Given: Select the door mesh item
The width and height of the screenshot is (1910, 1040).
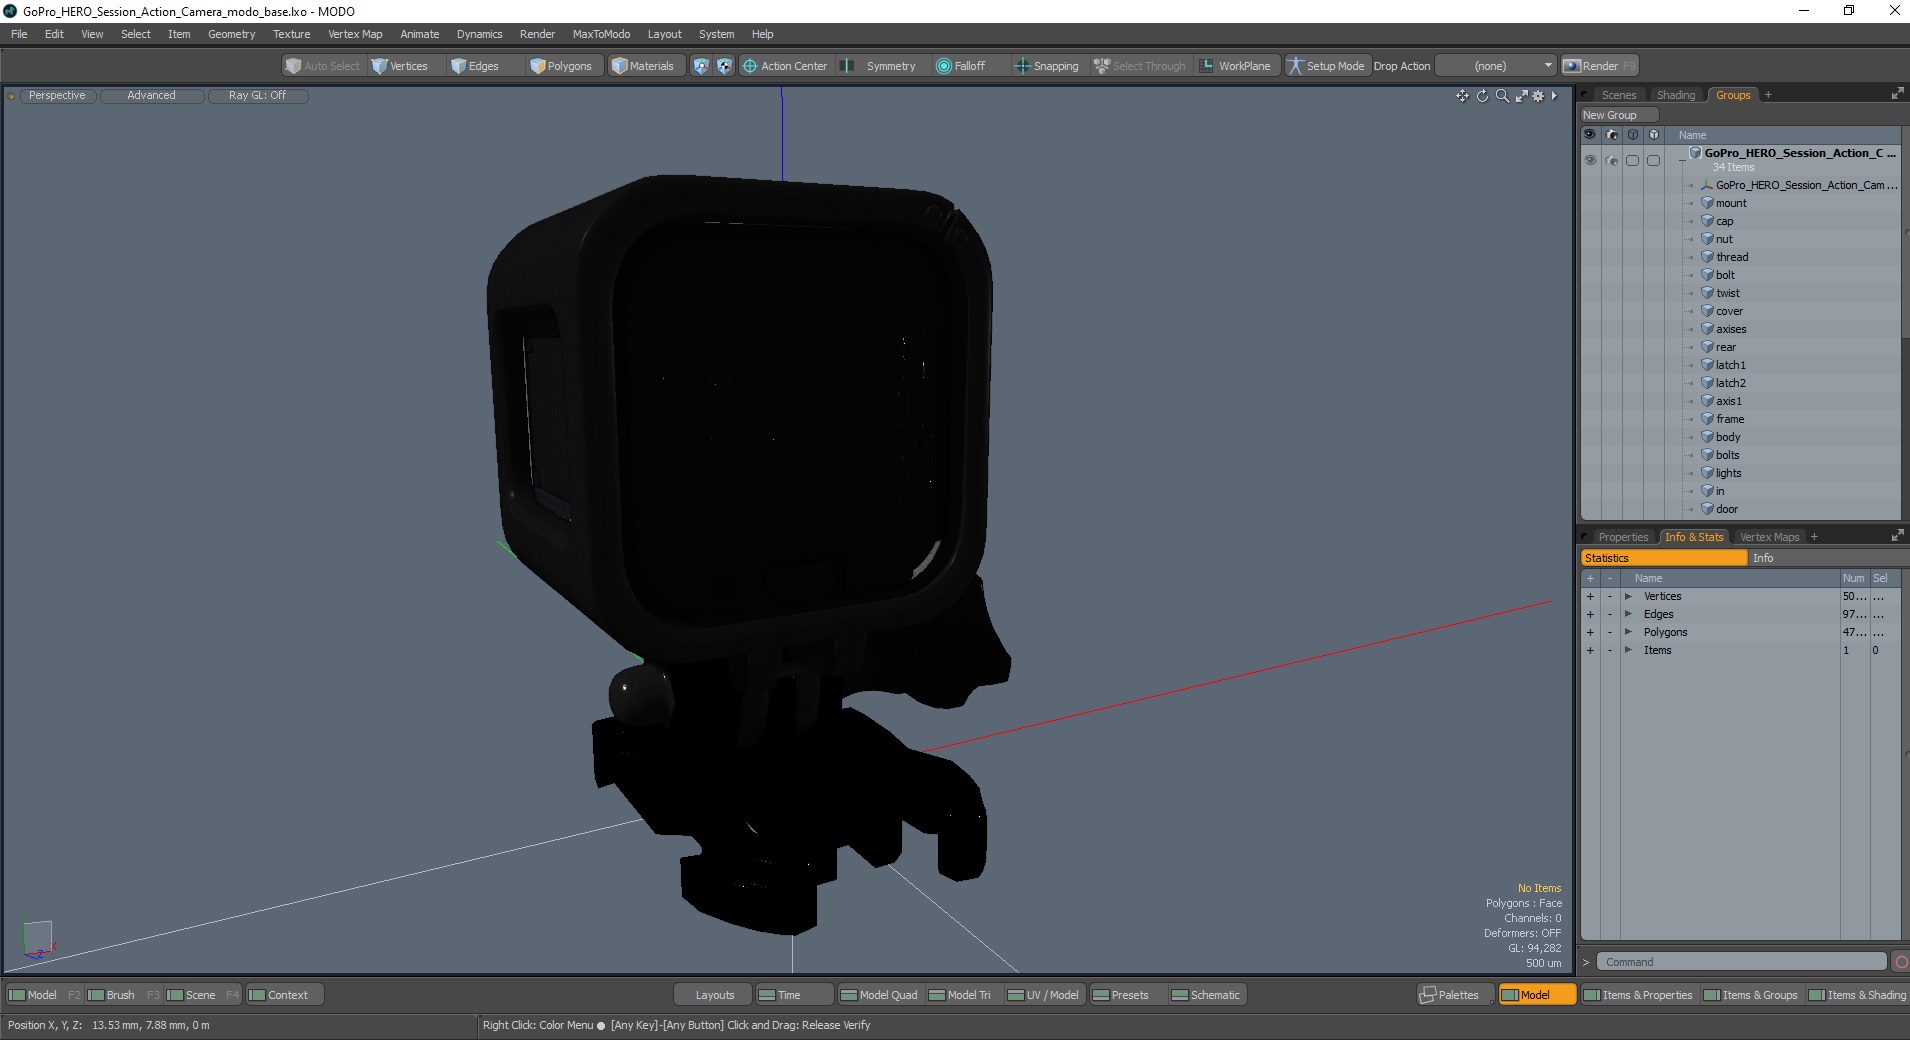Looking at the screenshot, I should click(x=1726, y=509).
